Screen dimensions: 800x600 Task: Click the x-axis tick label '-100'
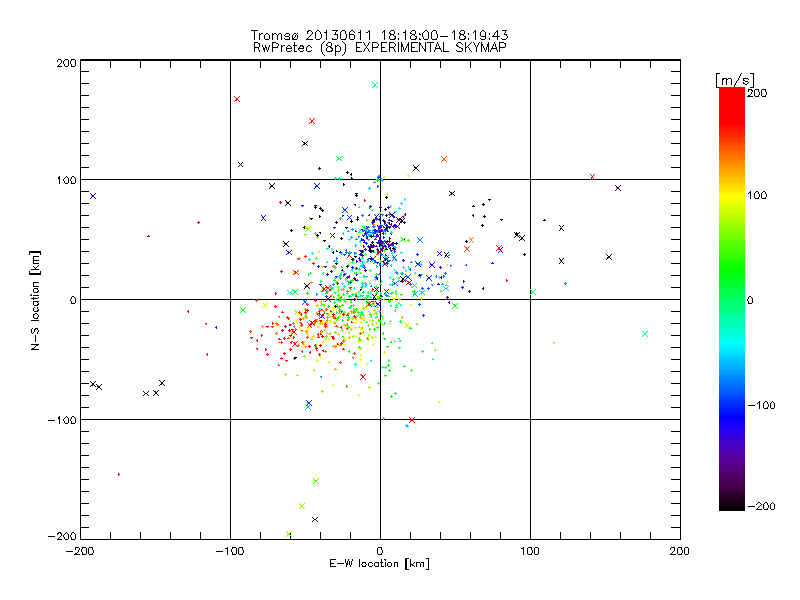click(230, 551)
